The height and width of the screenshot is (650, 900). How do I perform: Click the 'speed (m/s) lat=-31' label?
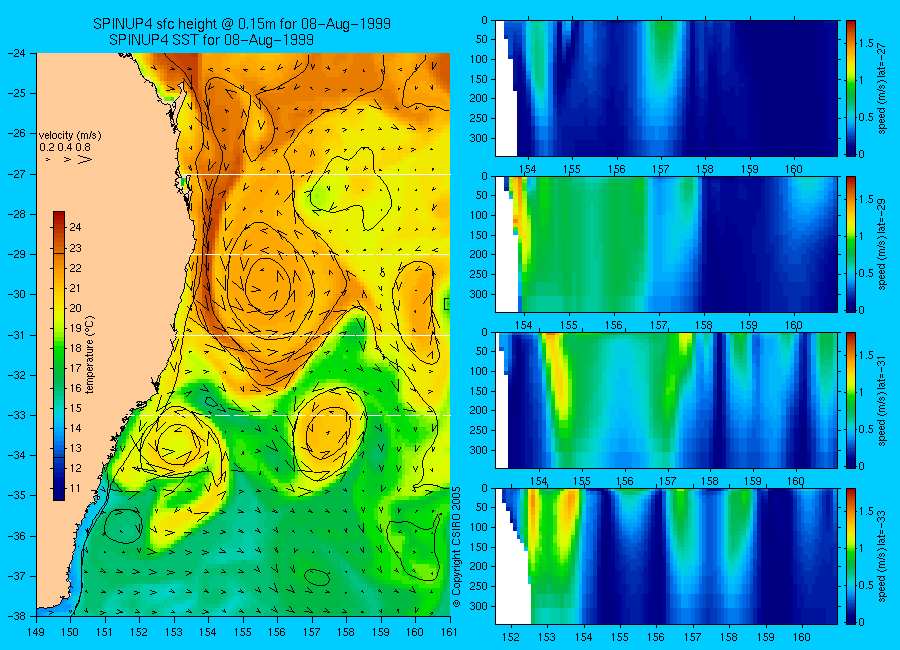[882, 400]
